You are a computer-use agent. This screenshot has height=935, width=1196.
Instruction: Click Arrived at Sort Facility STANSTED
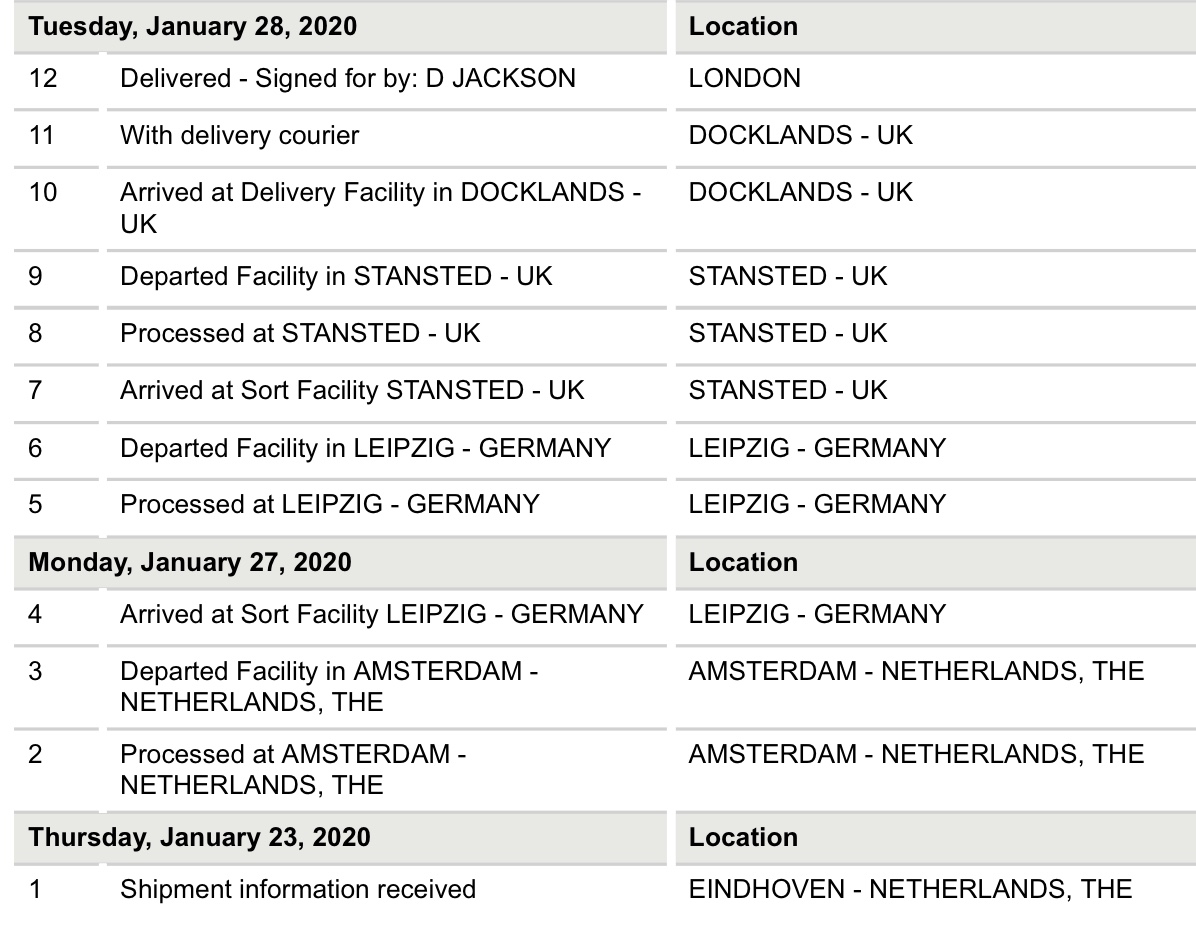click(352, 390)
